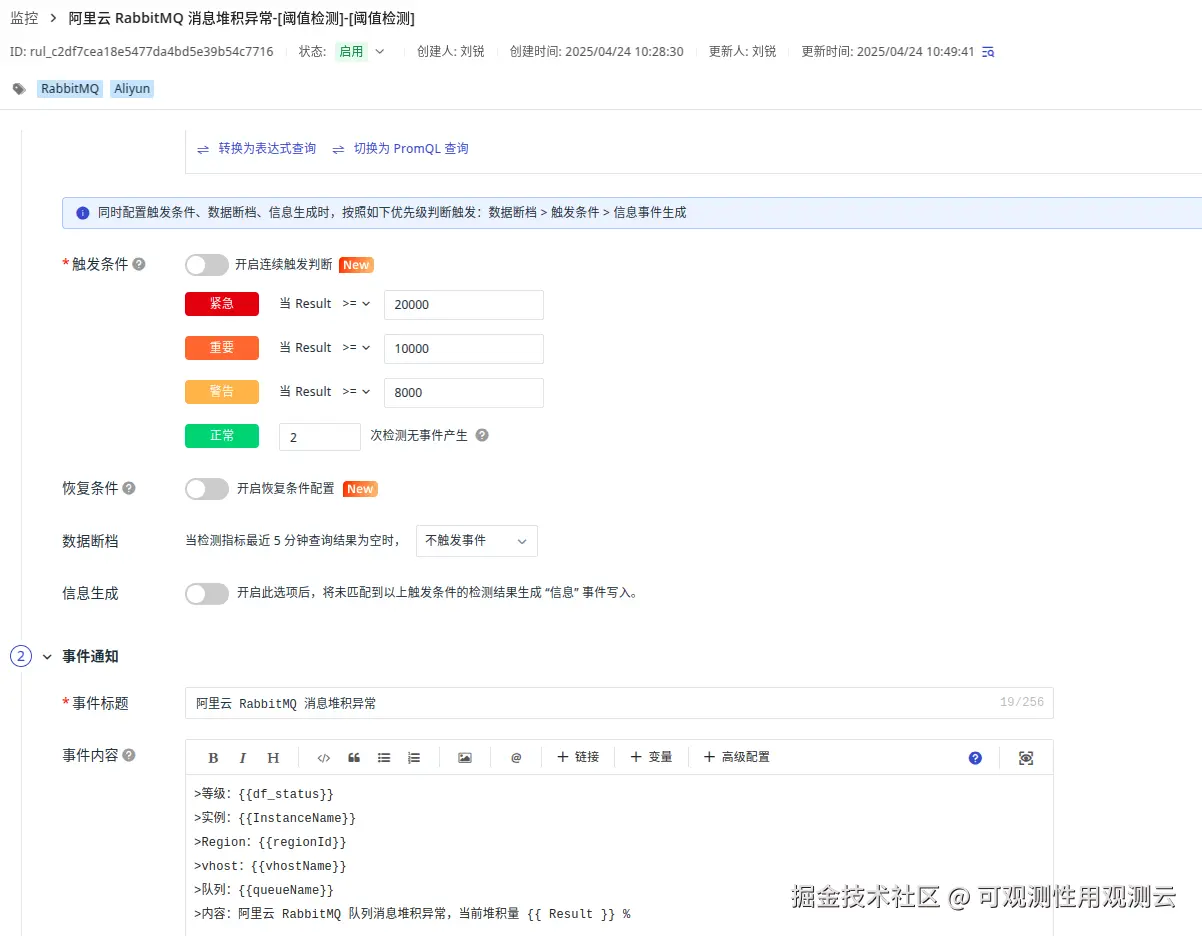The height and width of the screenshot is (936, 1202).
Task: Click the 紧急 threshold field 20000
Action: (x=464, y=304)
